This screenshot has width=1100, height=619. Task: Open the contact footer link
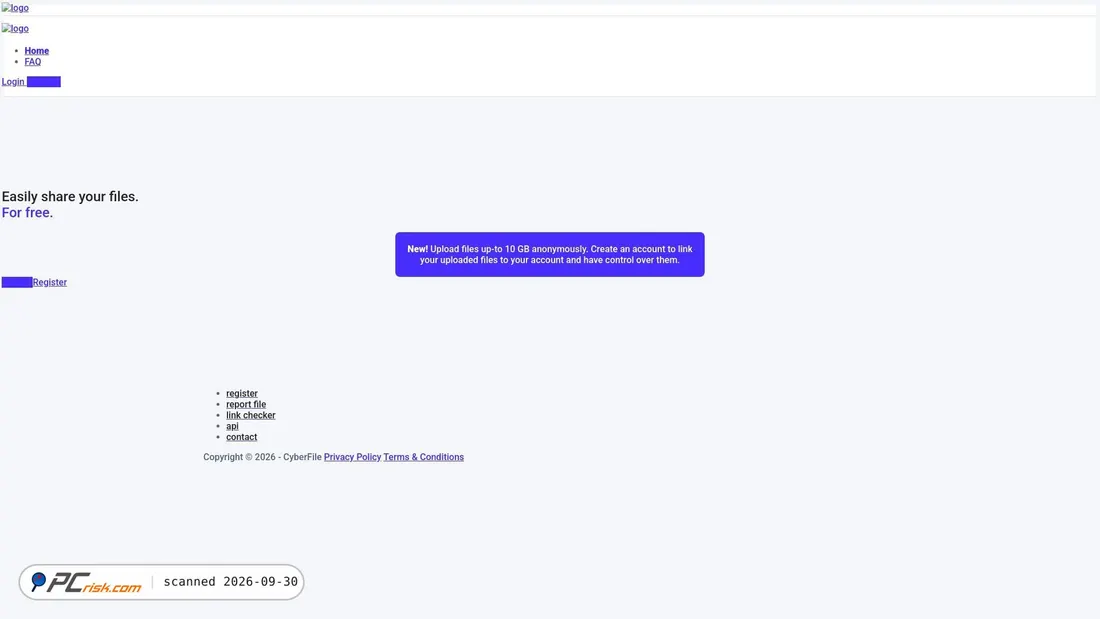click(241, 437)
